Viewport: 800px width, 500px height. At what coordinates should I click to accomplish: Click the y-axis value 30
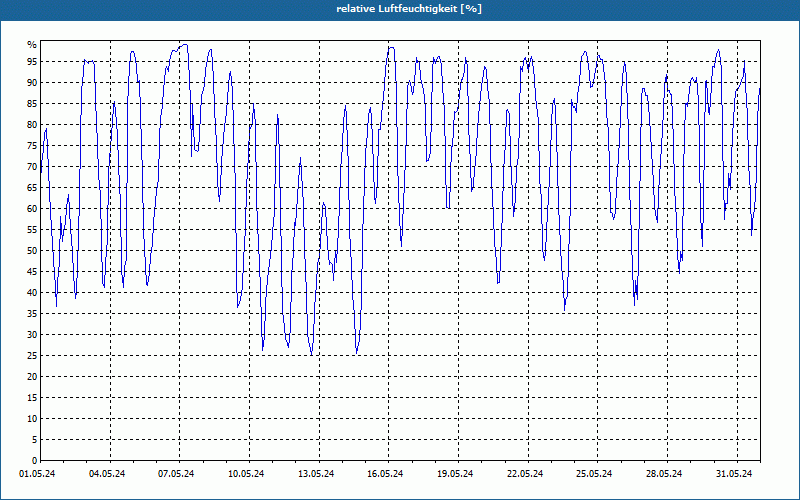[32, 335]
